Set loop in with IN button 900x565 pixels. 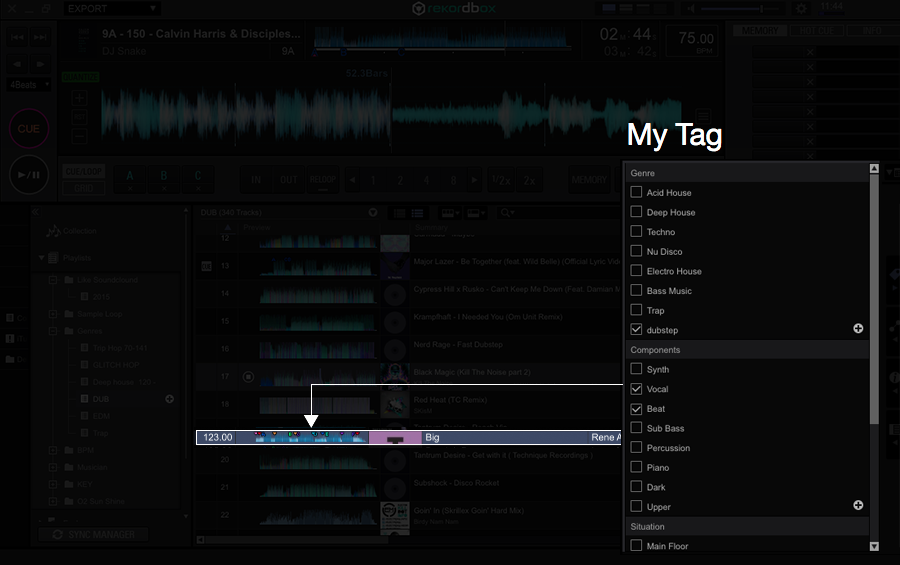click(x=255, y=180)
